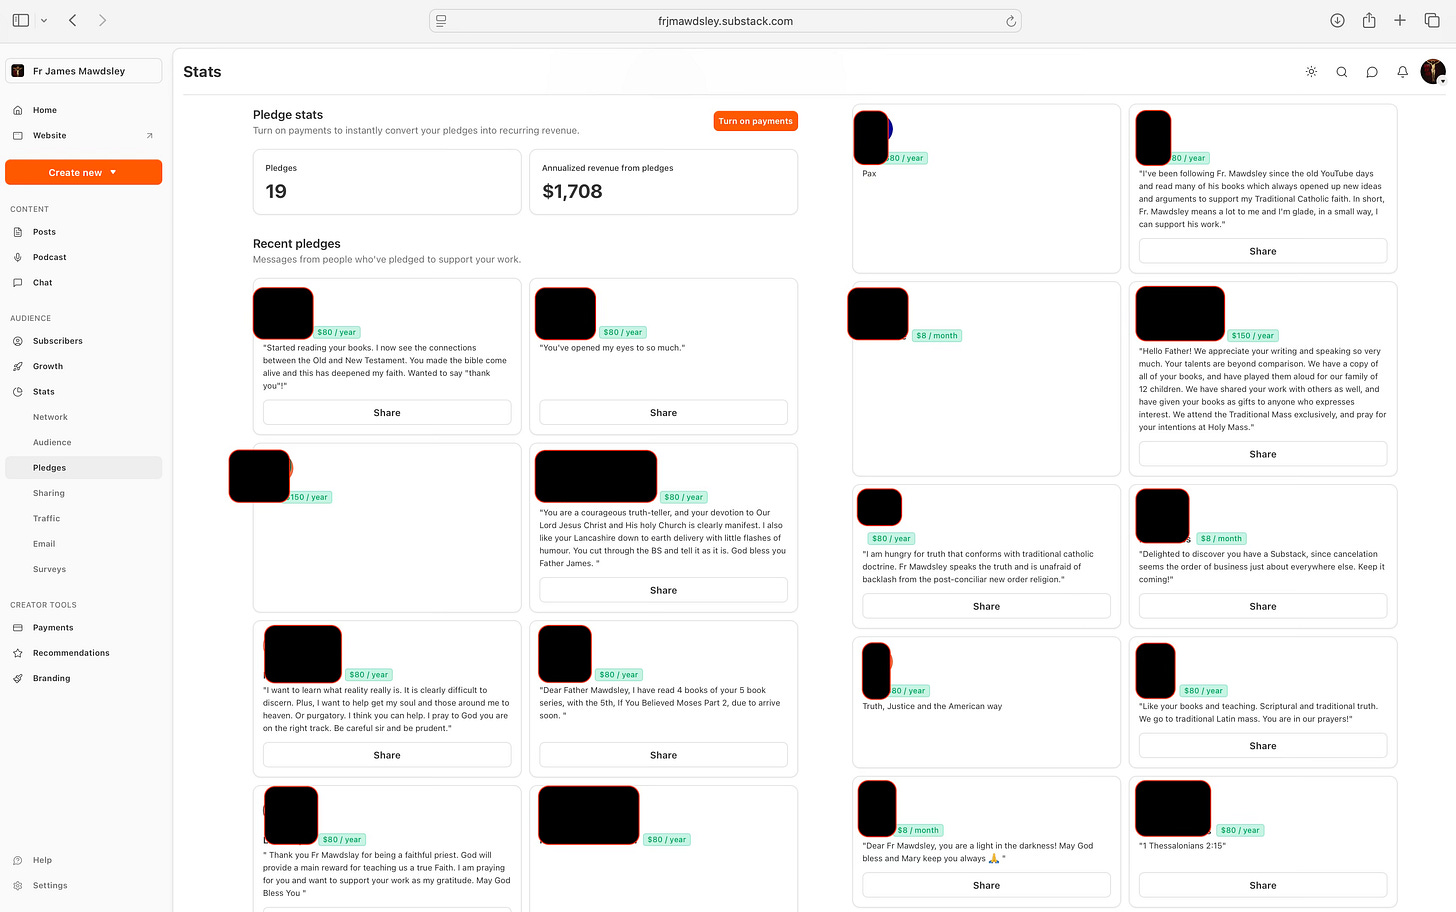Open profile avatar menu
Viewport: 1456px width, 912px height.
[1433, 71]
